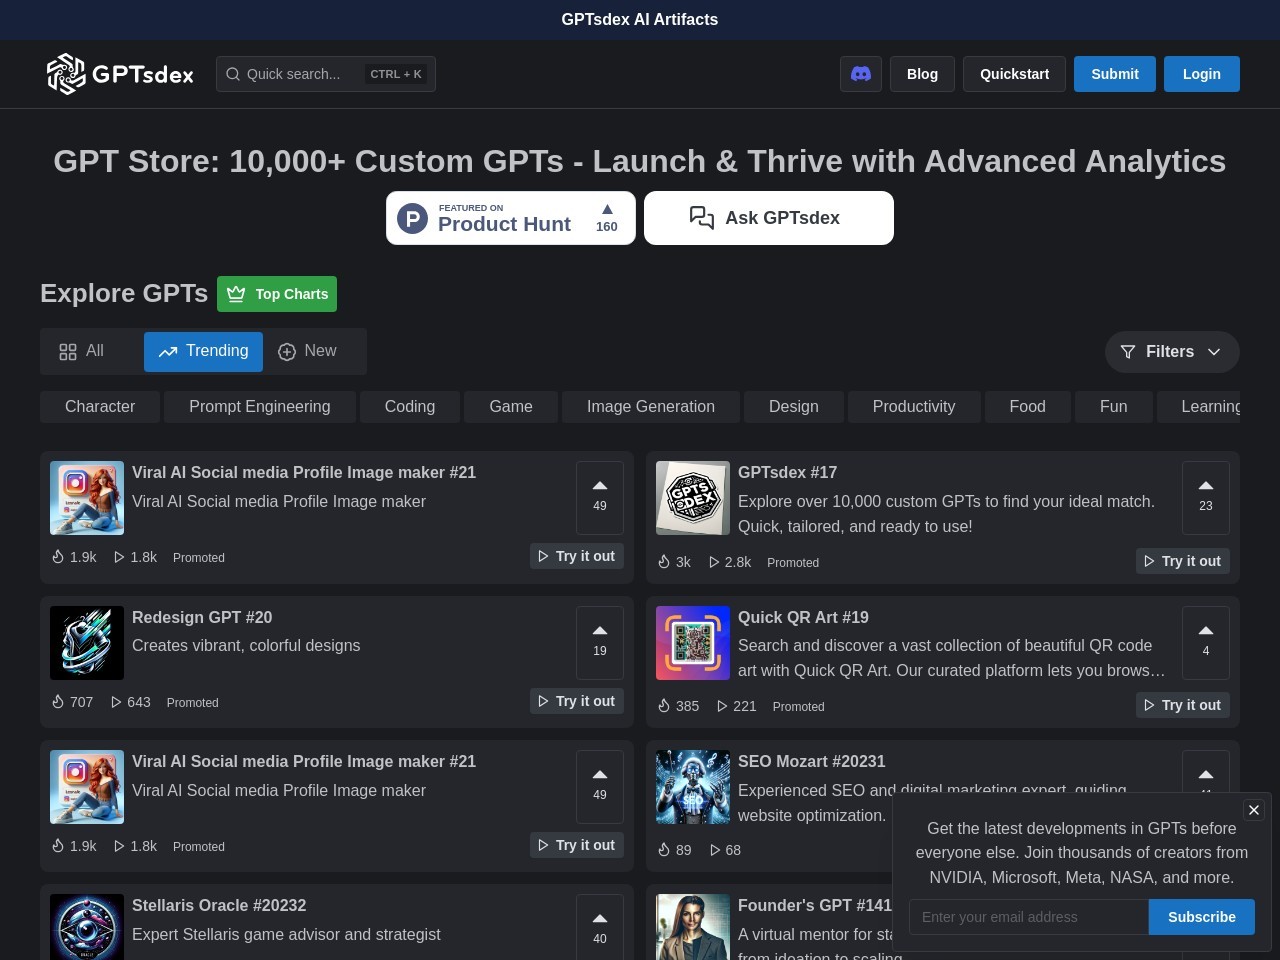Focus the Quick search field
Image resolution: width=1280 pixels, height=960 pixels.
(326, 74)
